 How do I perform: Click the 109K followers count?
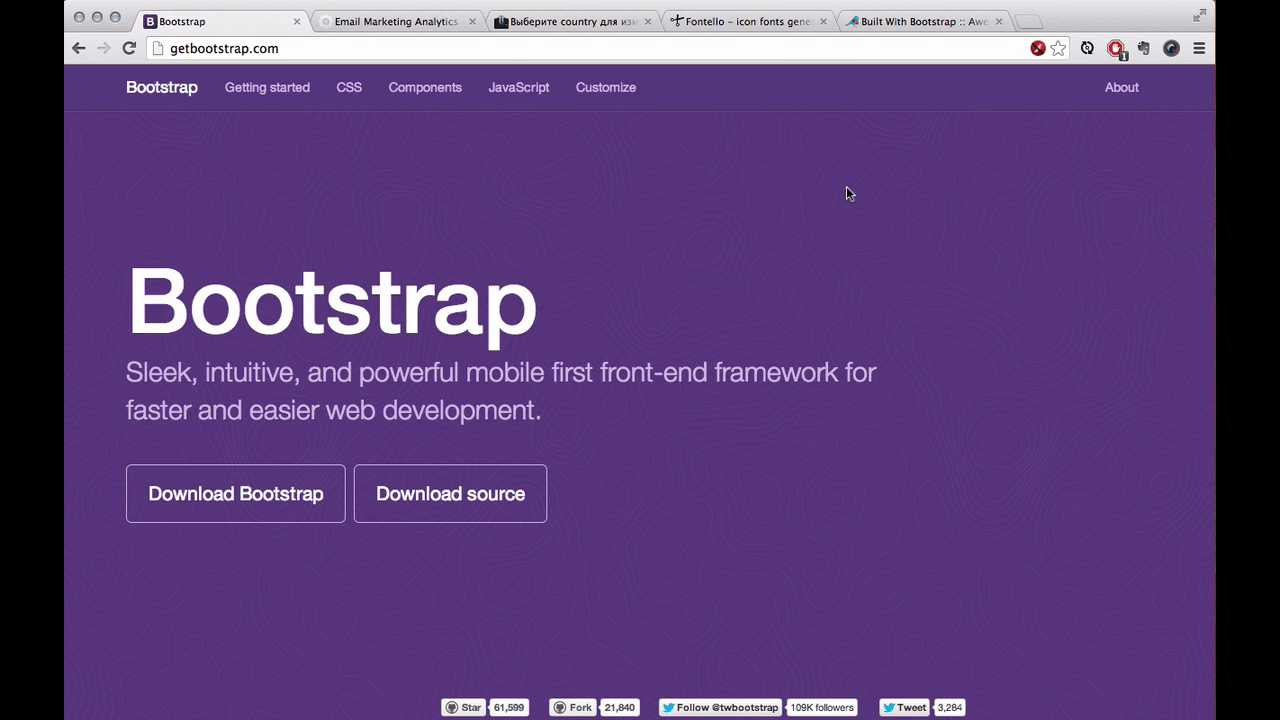click(822, 707)
